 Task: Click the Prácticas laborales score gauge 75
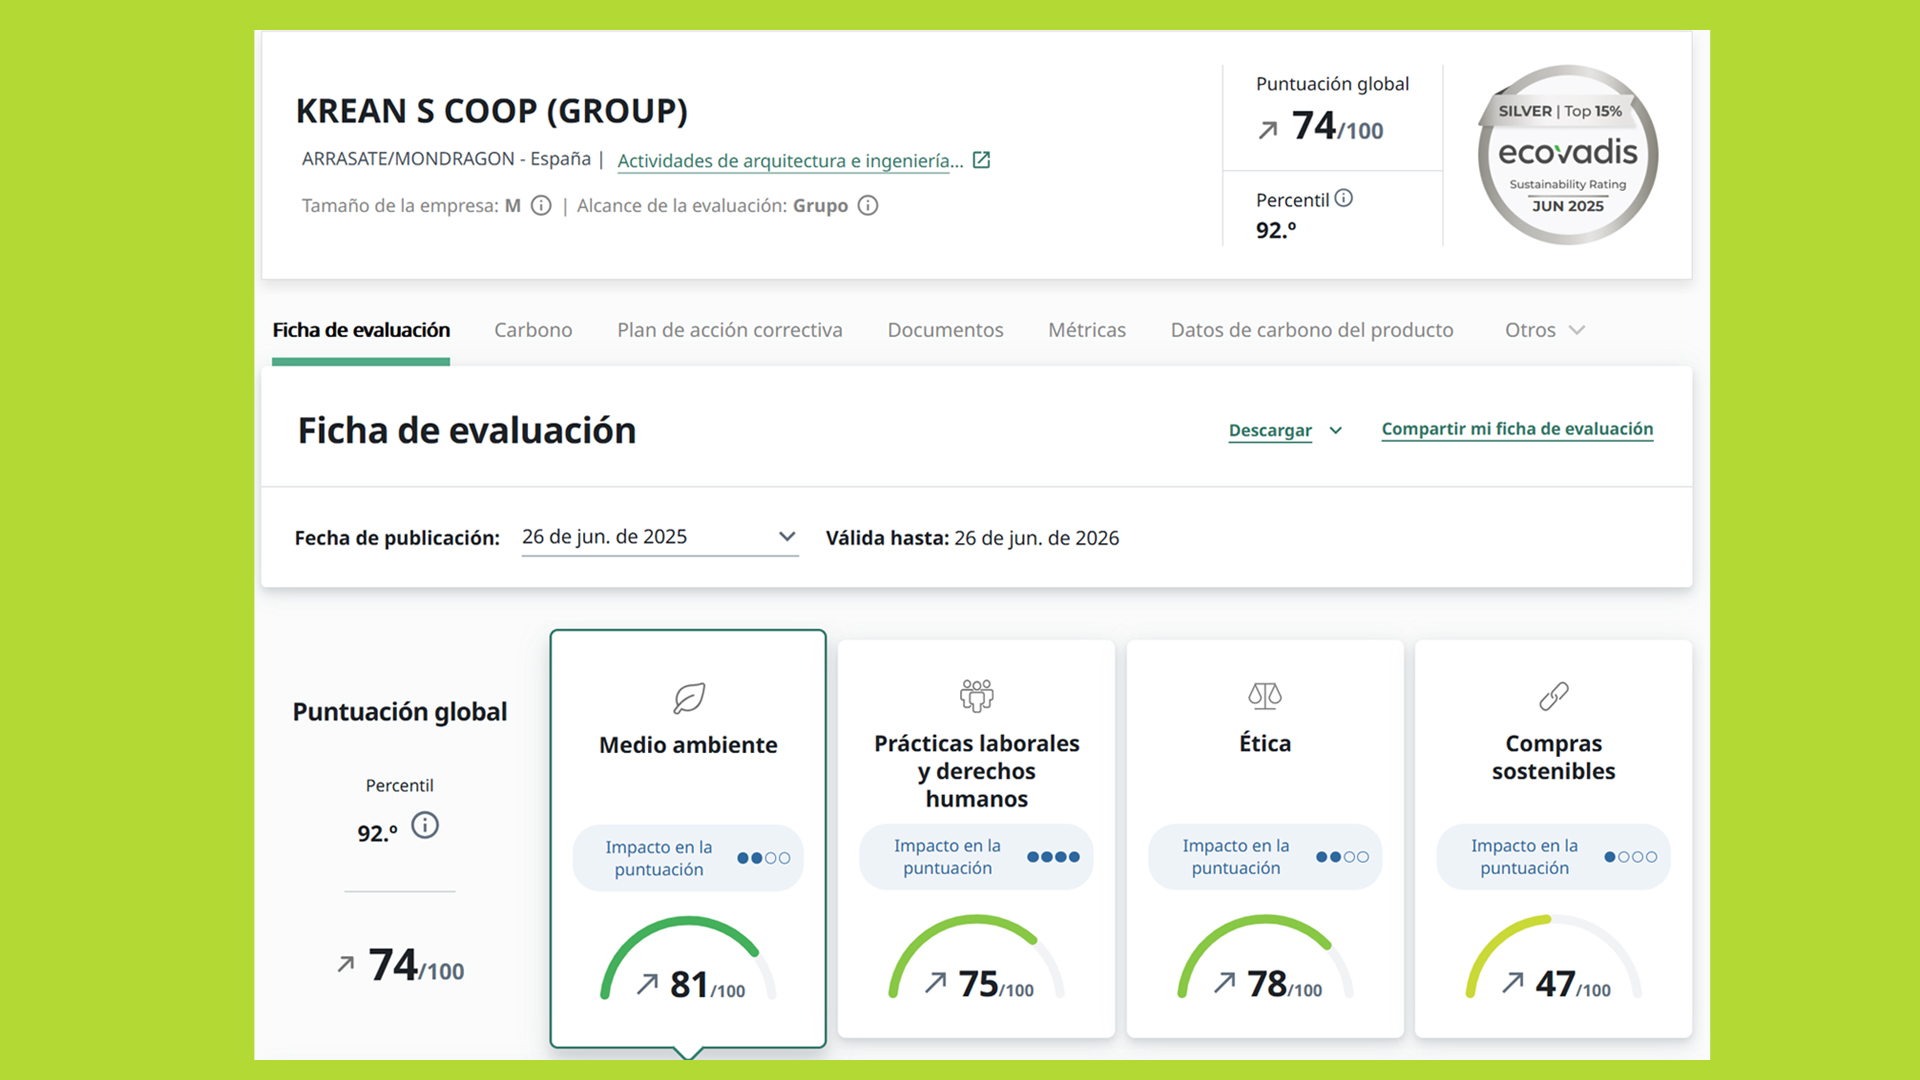coord(977,957)
